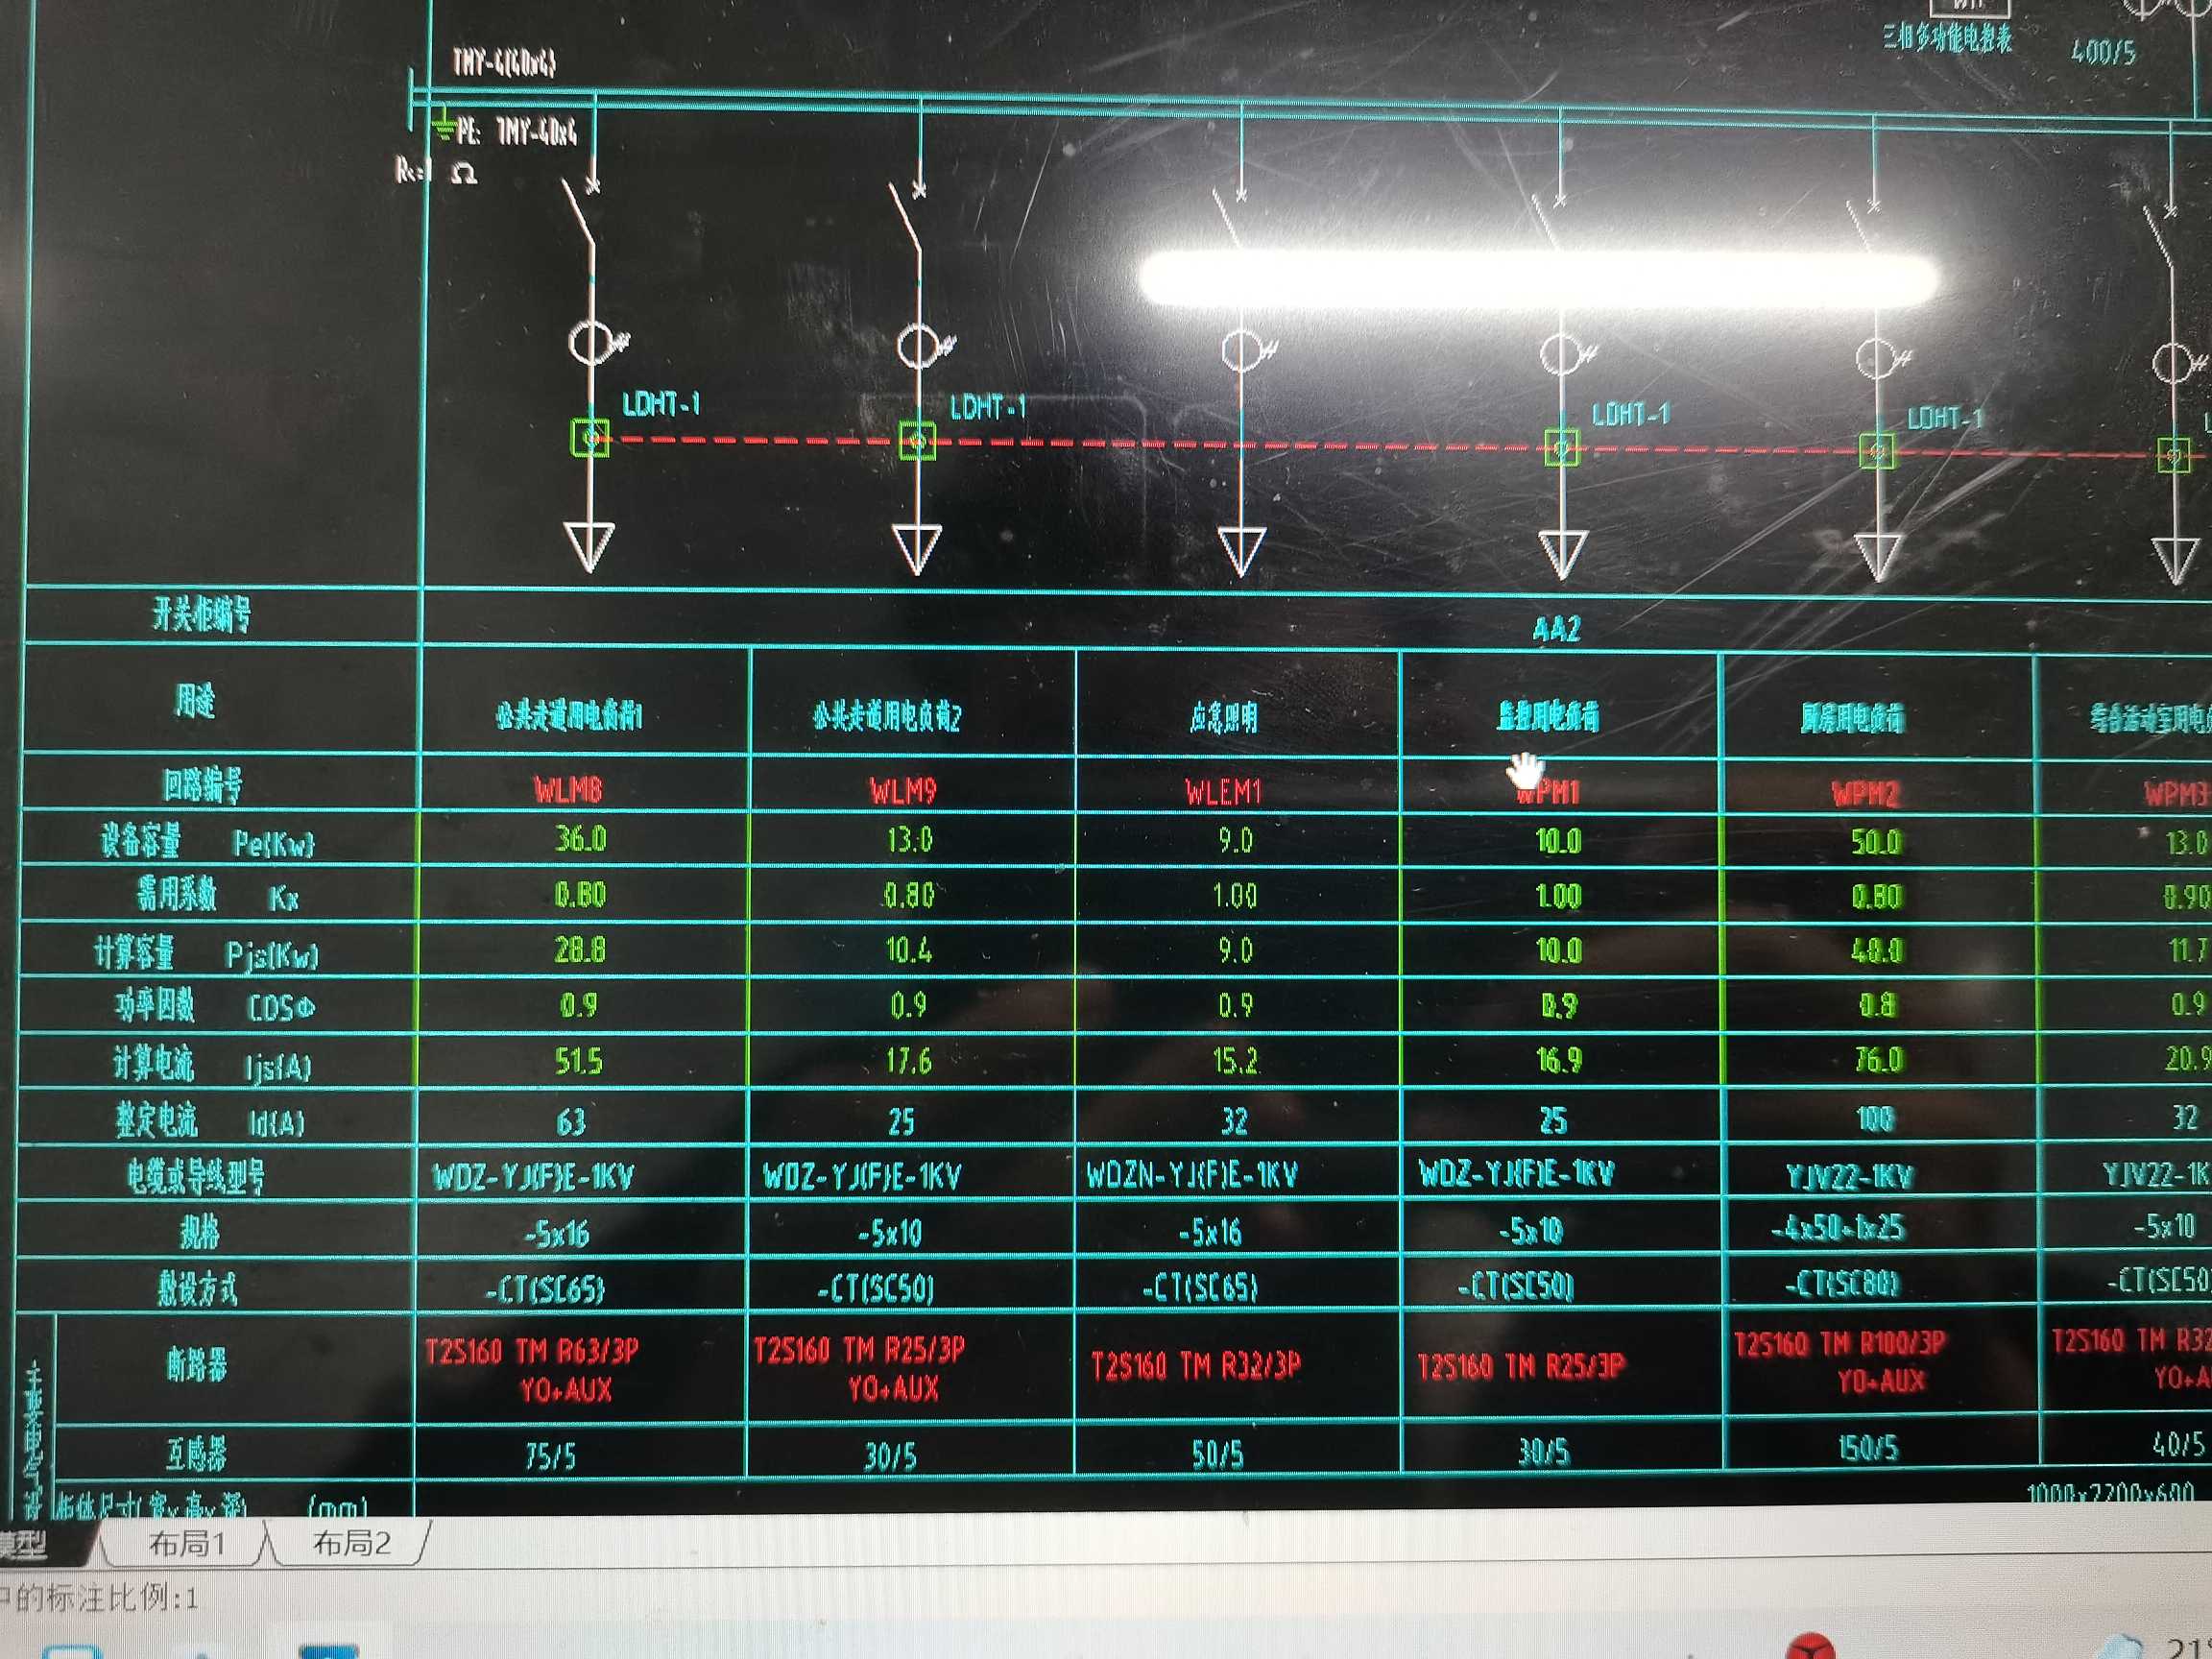Click the WDZN-YJ(F)E-1KV cable type text

[1192, 1174]
